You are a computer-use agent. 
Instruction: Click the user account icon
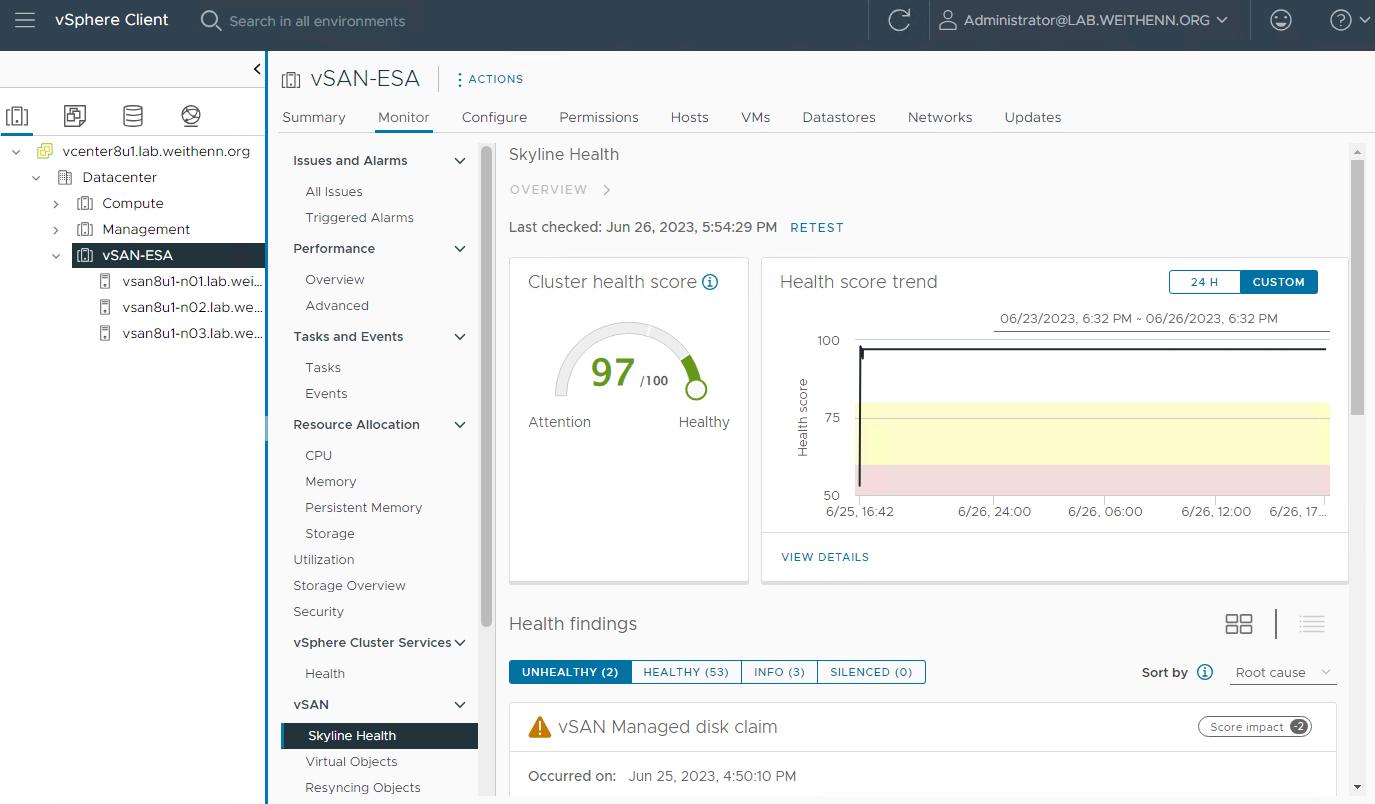click(x=947, y=20)
